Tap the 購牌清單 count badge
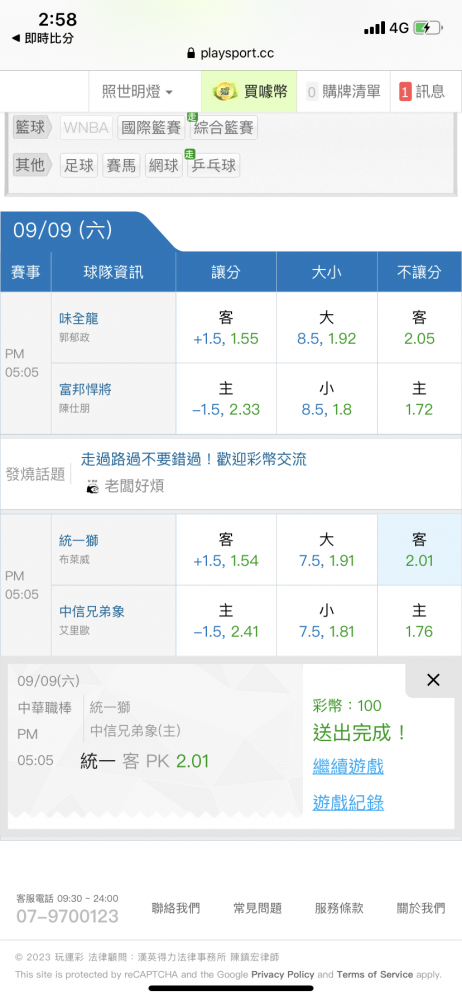Image resolution: width=462 pixels, height=1000 pixels. coord(312,92)
